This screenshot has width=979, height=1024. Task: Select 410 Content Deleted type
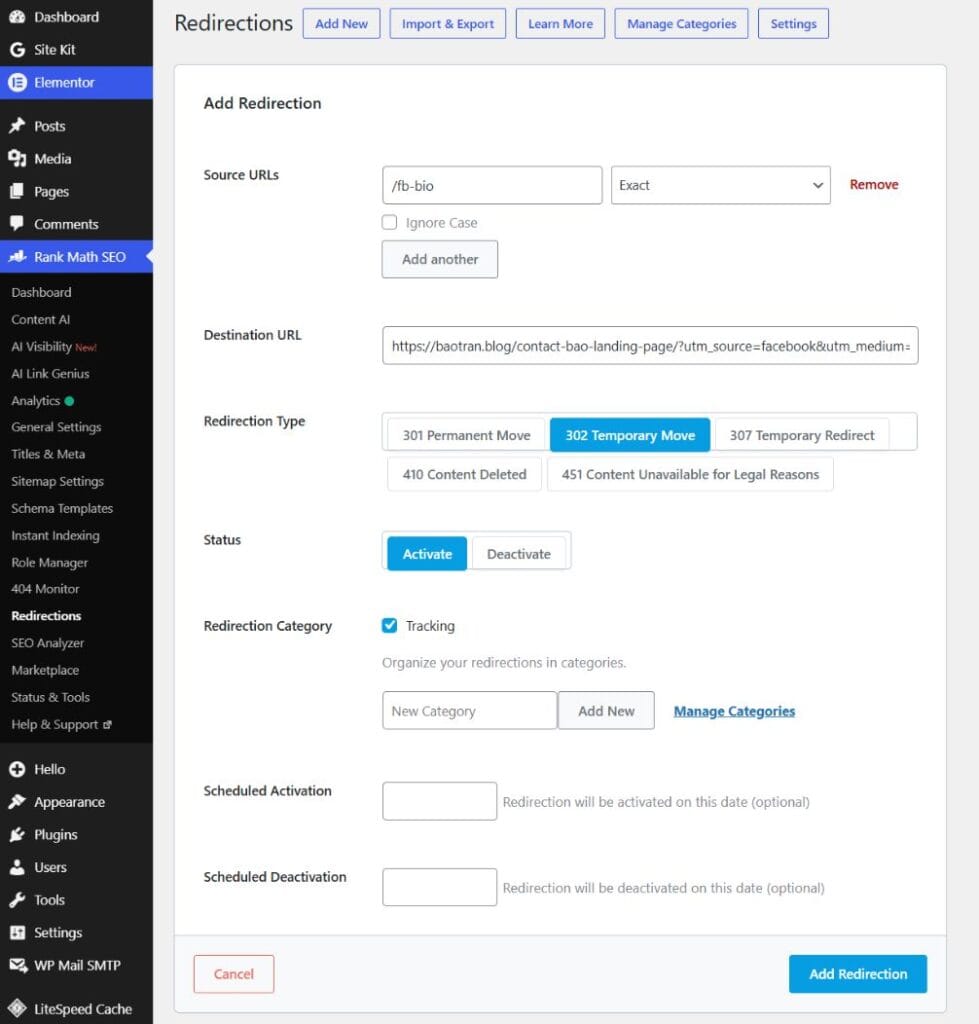(464, 474)
